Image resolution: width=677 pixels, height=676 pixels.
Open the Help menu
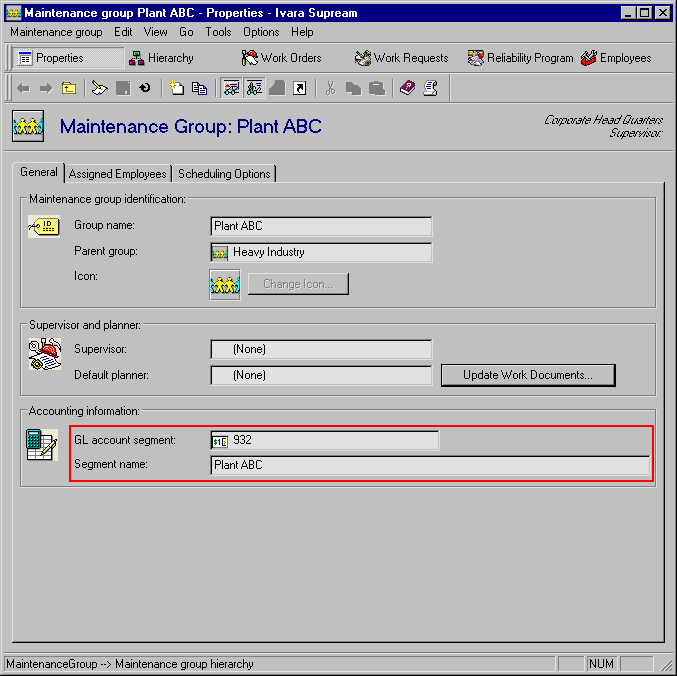pyautogui.click(x=302, y=32)
